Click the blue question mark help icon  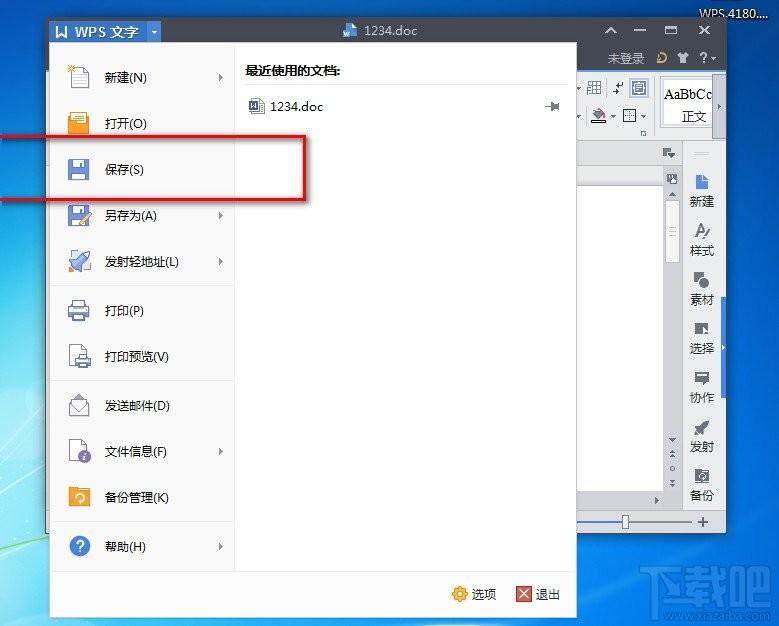pos(79,546)
